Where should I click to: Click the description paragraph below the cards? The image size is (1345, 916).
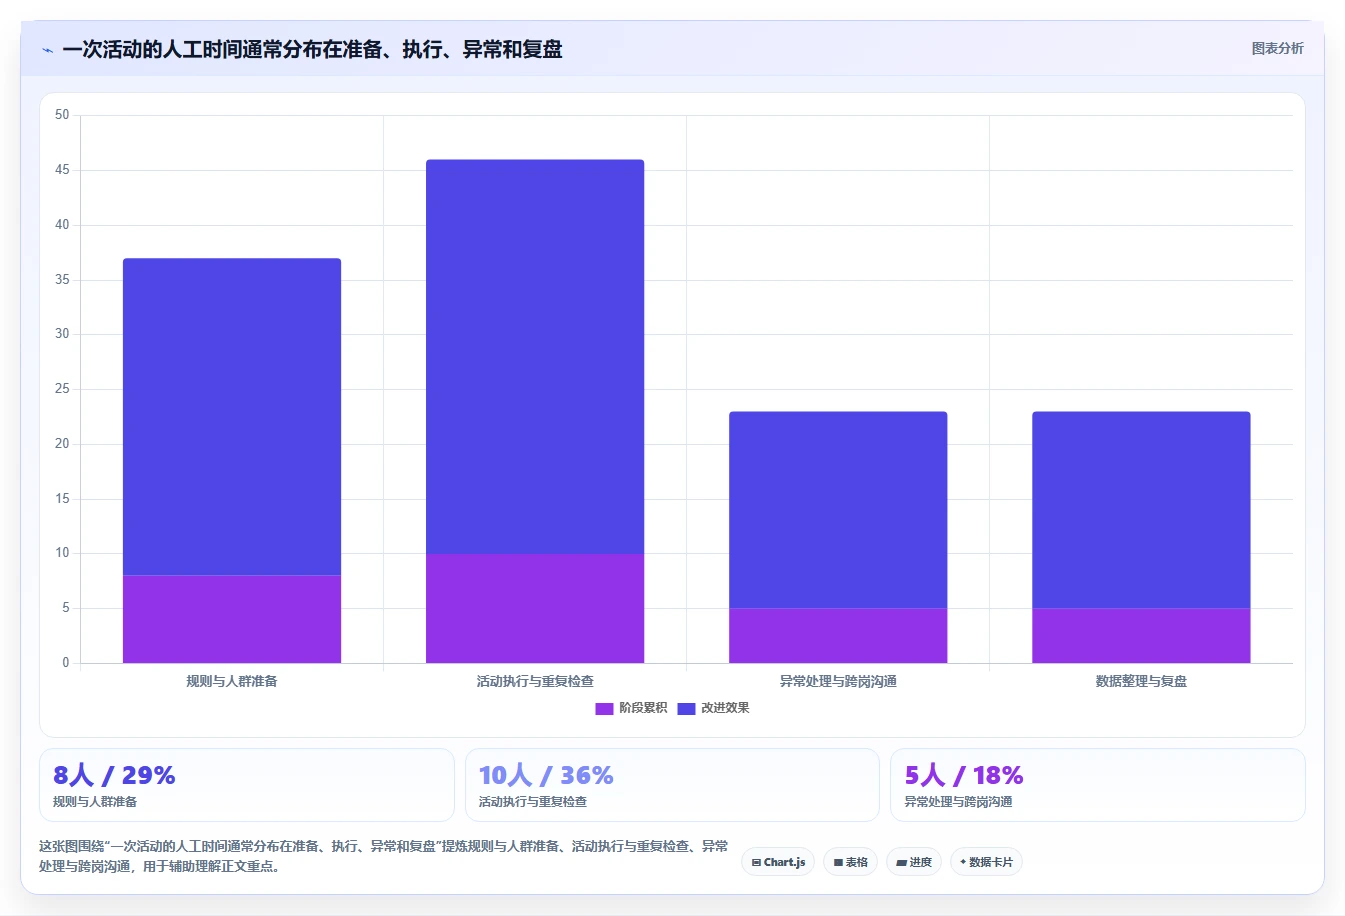pyautogui.click(x=384, y=856)
